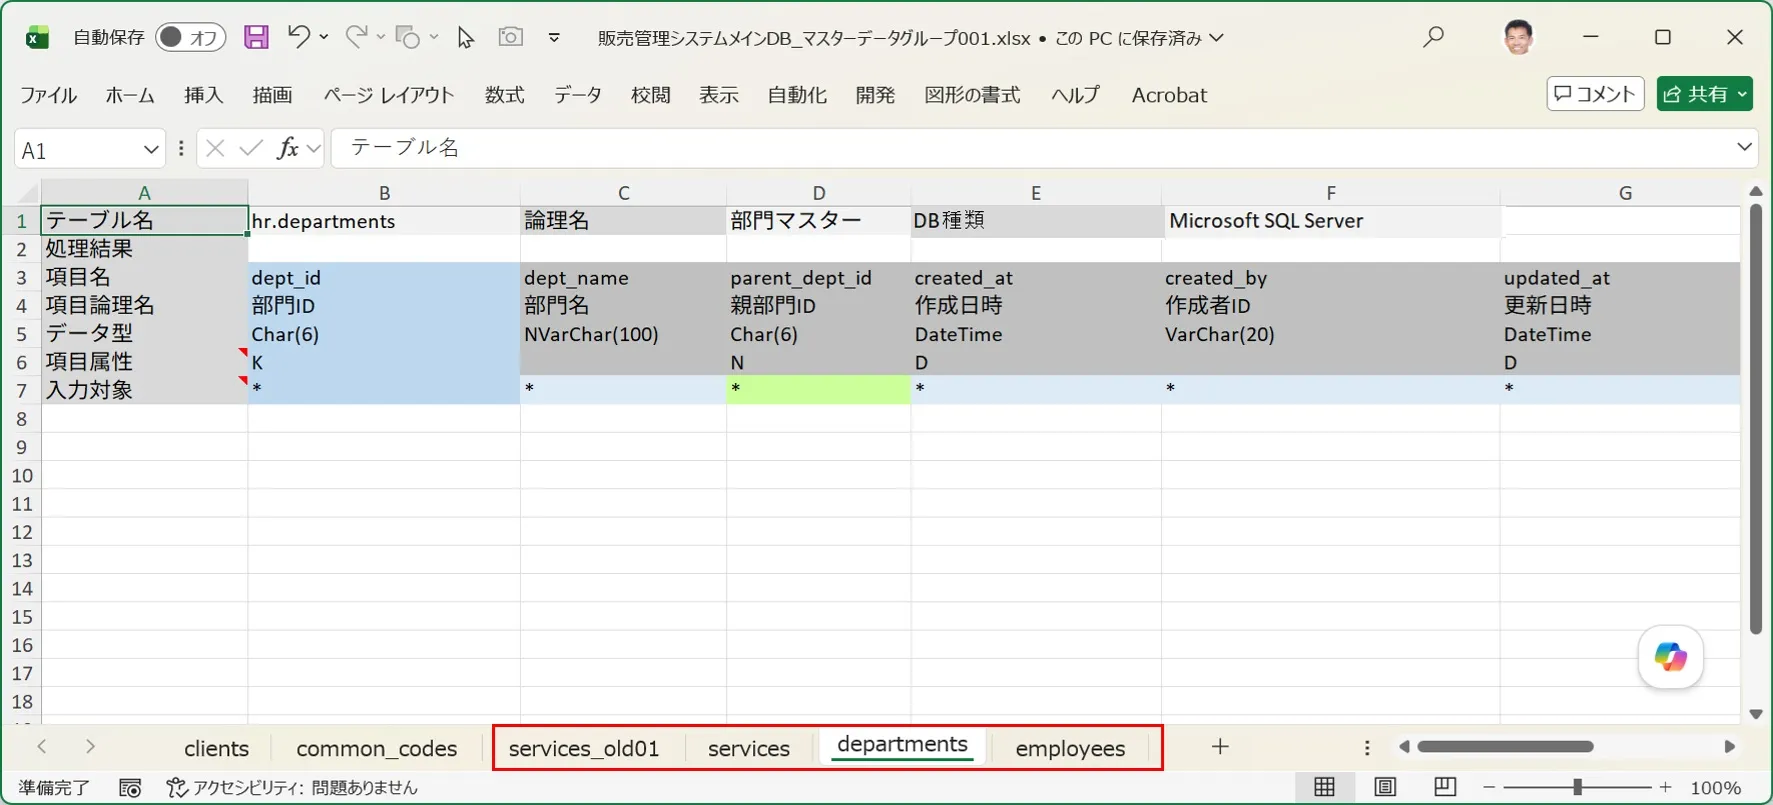Switch to the services_old01 sheet tab

584,748
